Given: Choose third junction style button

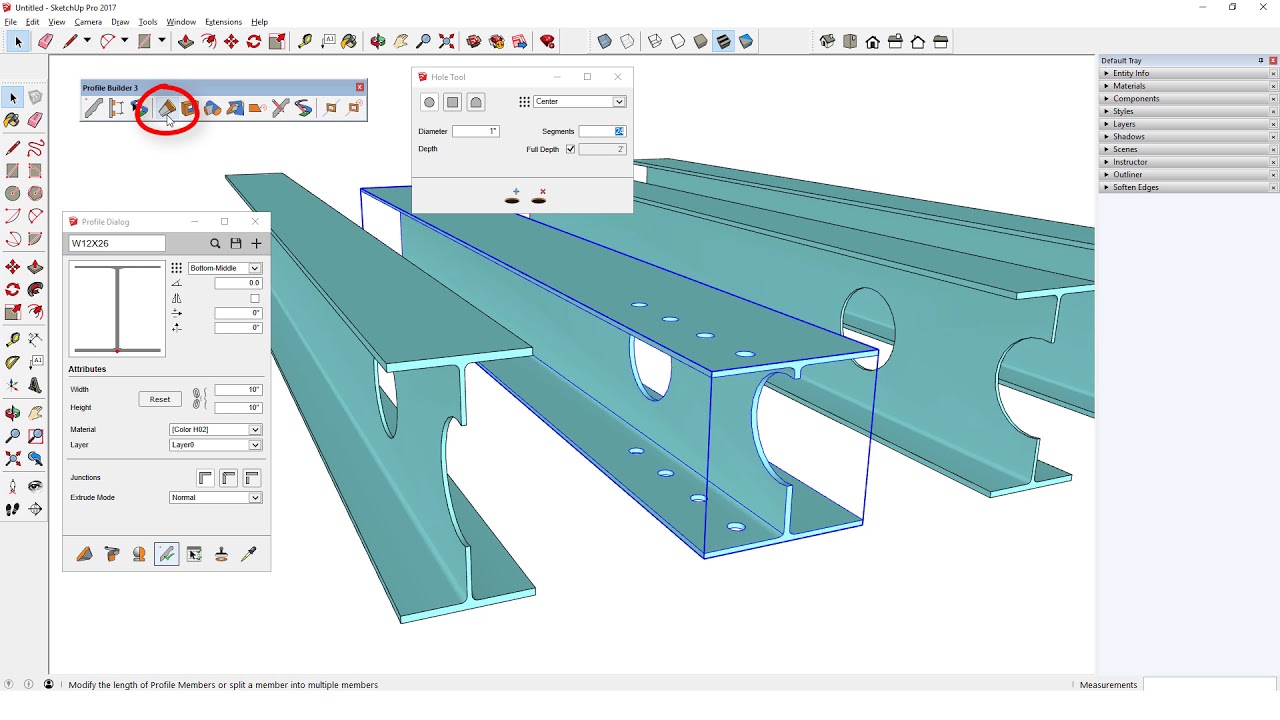Looking at the screenshot, I should coord(252,478).
